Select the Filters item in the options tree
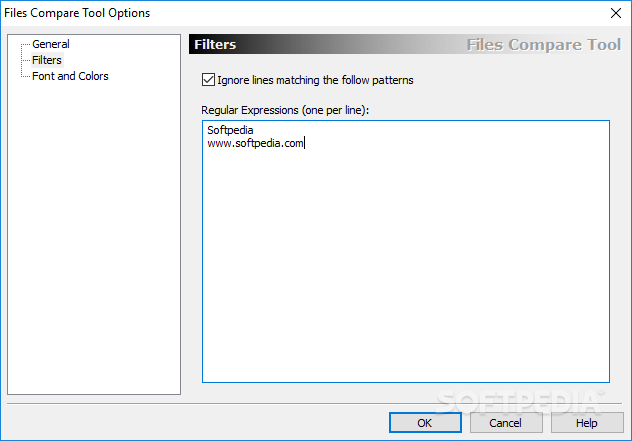 tap(47, 60)
